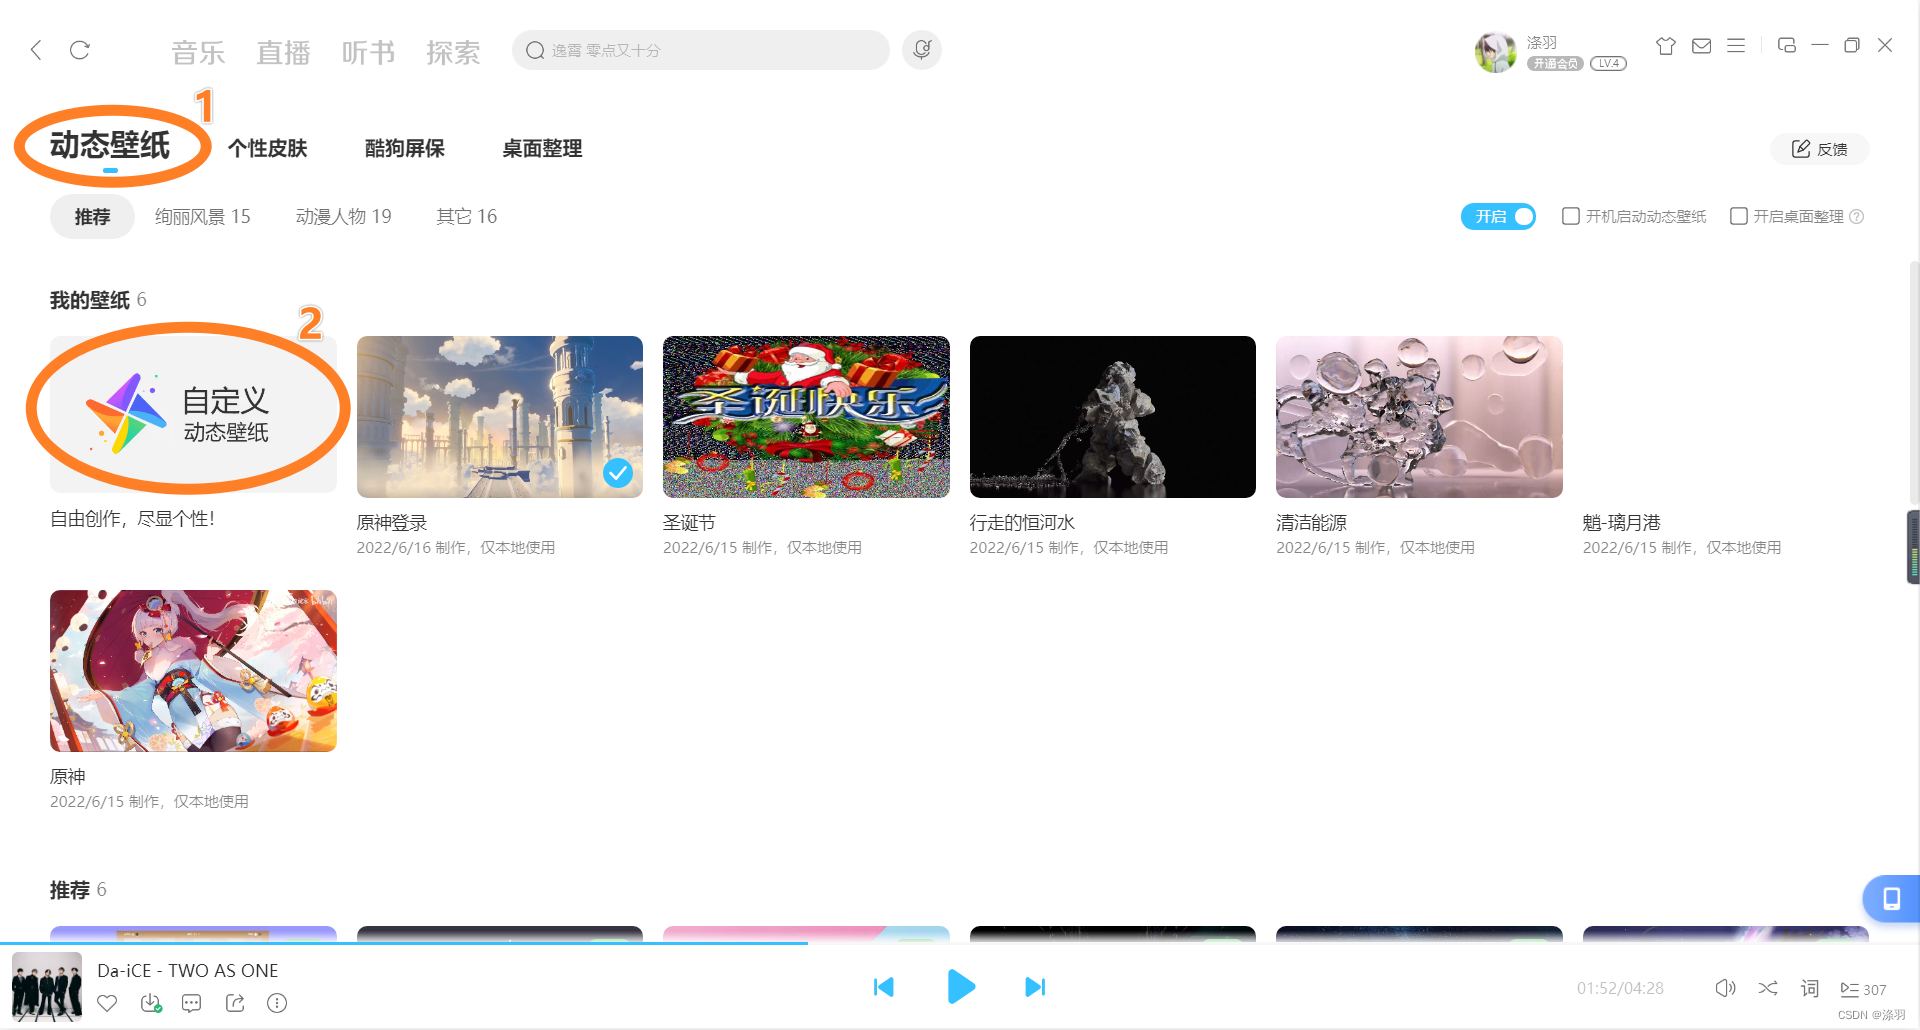Click the green level meter on right edge
Screen dimensions: 1920x1030
tap(1914, 547)
